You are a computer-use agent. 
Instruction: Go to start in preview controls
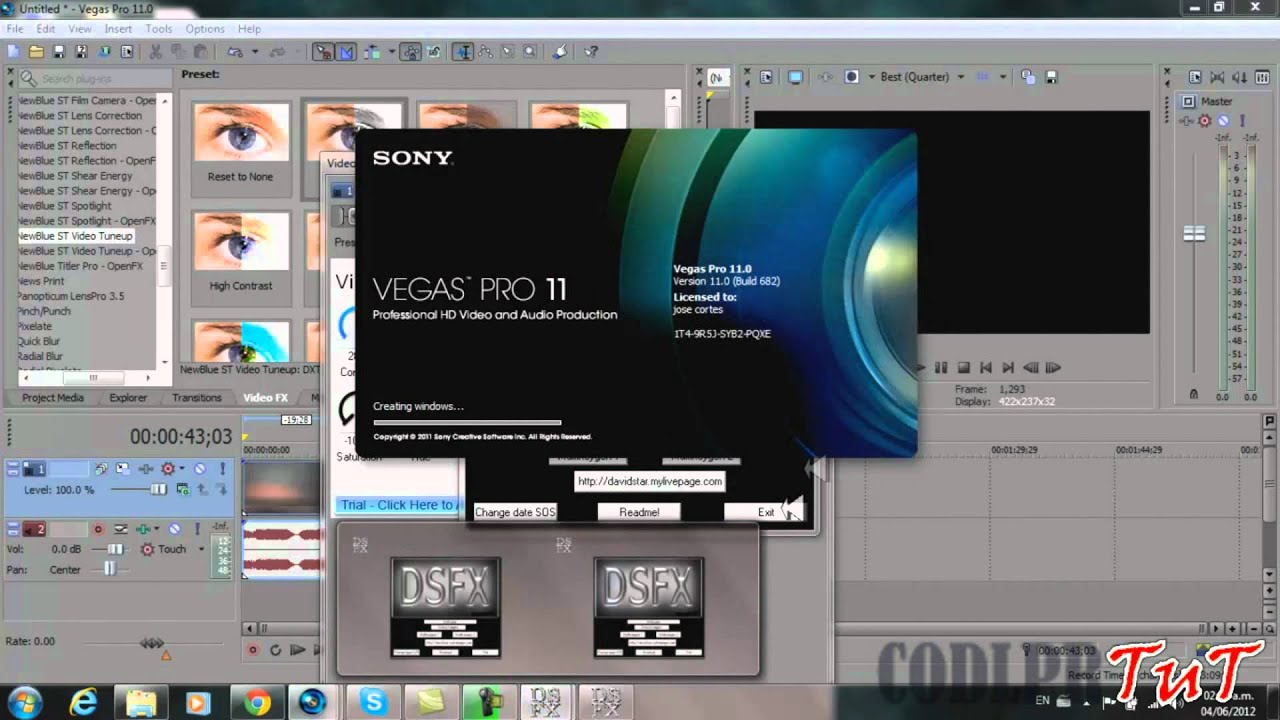(x=986, y=368)
